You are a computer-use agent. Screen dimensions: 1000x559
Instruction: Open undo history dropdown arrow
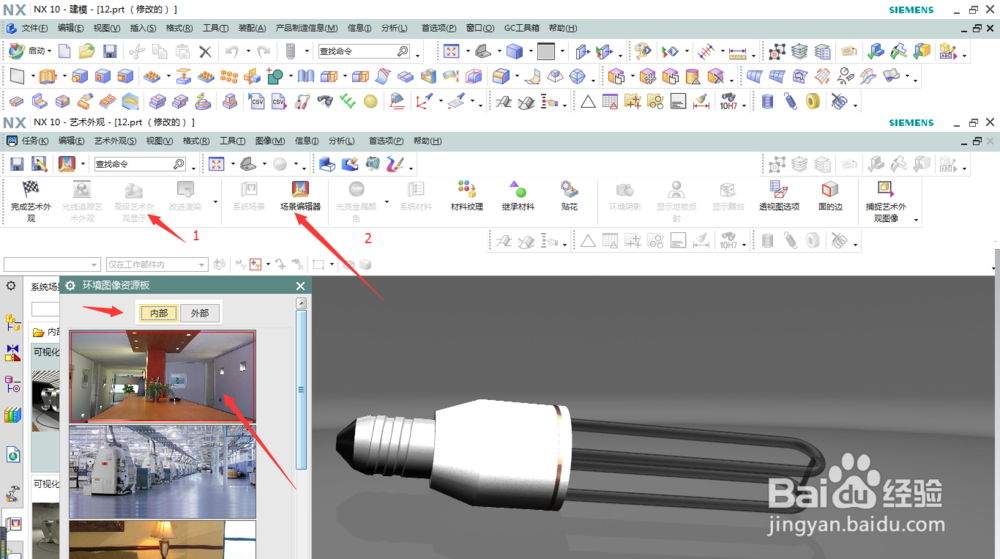248,52
